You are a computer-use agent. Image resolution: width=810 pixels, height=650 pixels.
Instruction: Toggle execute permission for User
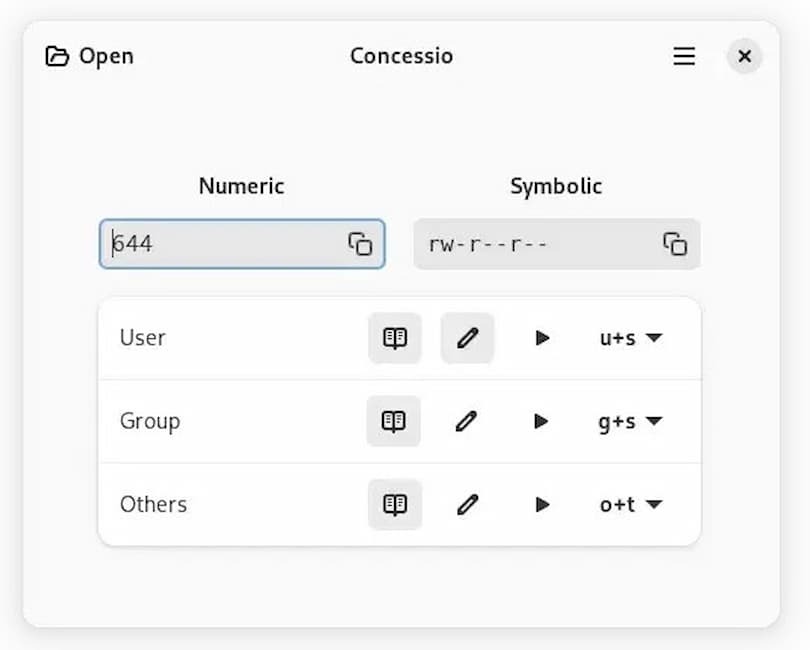pos(541,338)
